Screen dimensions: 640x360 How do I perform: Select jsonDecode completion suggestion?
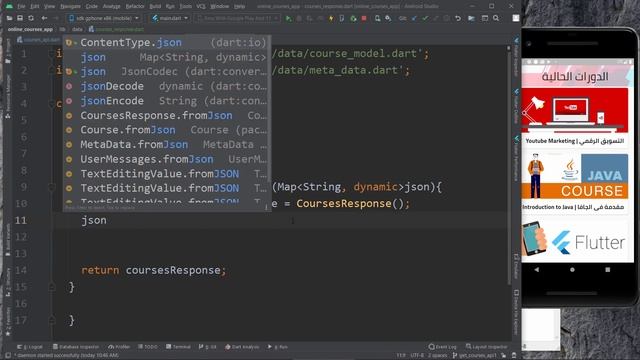click(x=167, y=87)
